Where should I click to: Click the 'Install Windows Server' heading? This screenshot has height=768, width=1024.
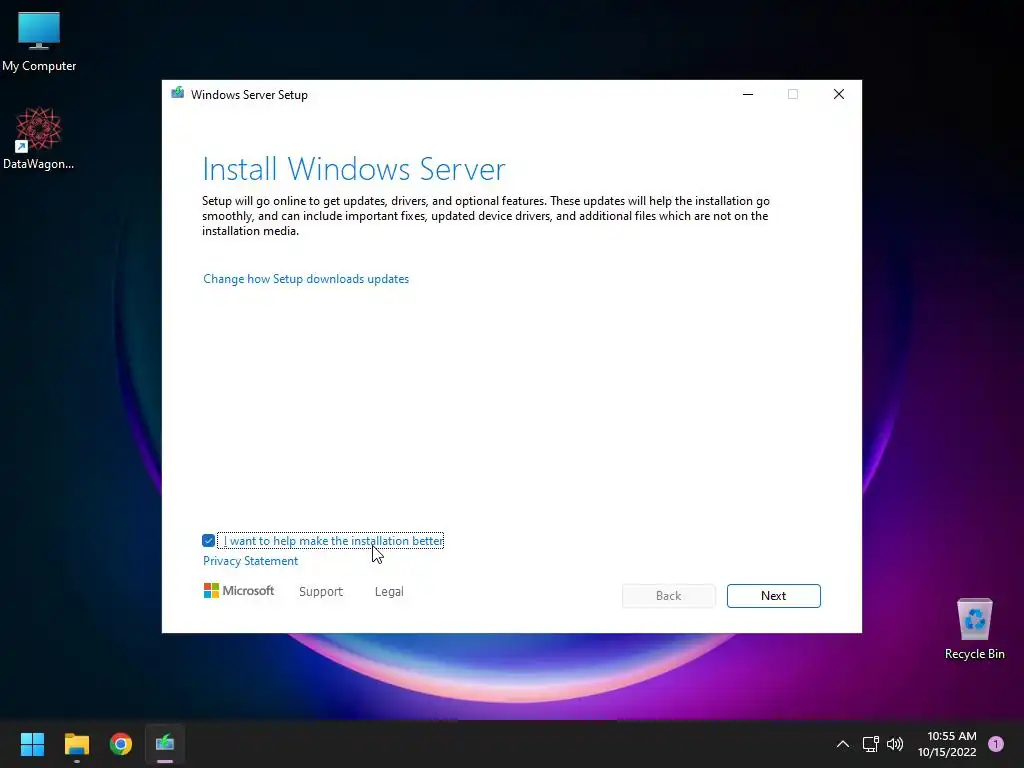click(354, 169)
